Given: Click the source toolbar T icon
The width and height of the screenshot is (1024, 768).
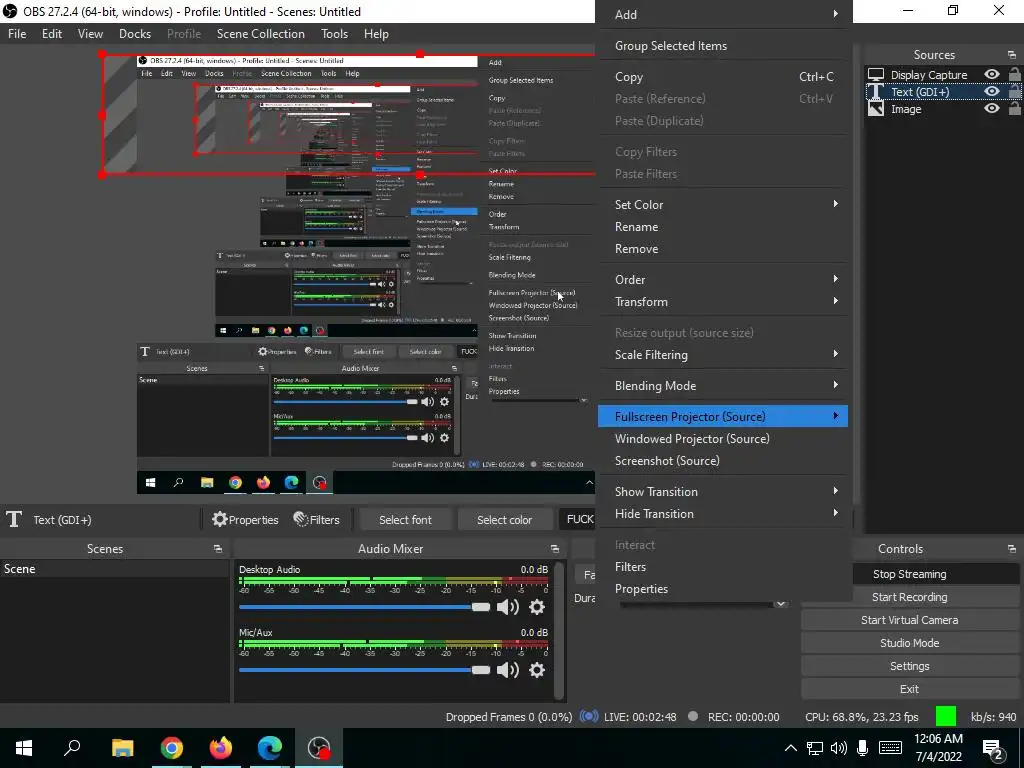Looking at the screenshot, I should (x=14, y=519).
